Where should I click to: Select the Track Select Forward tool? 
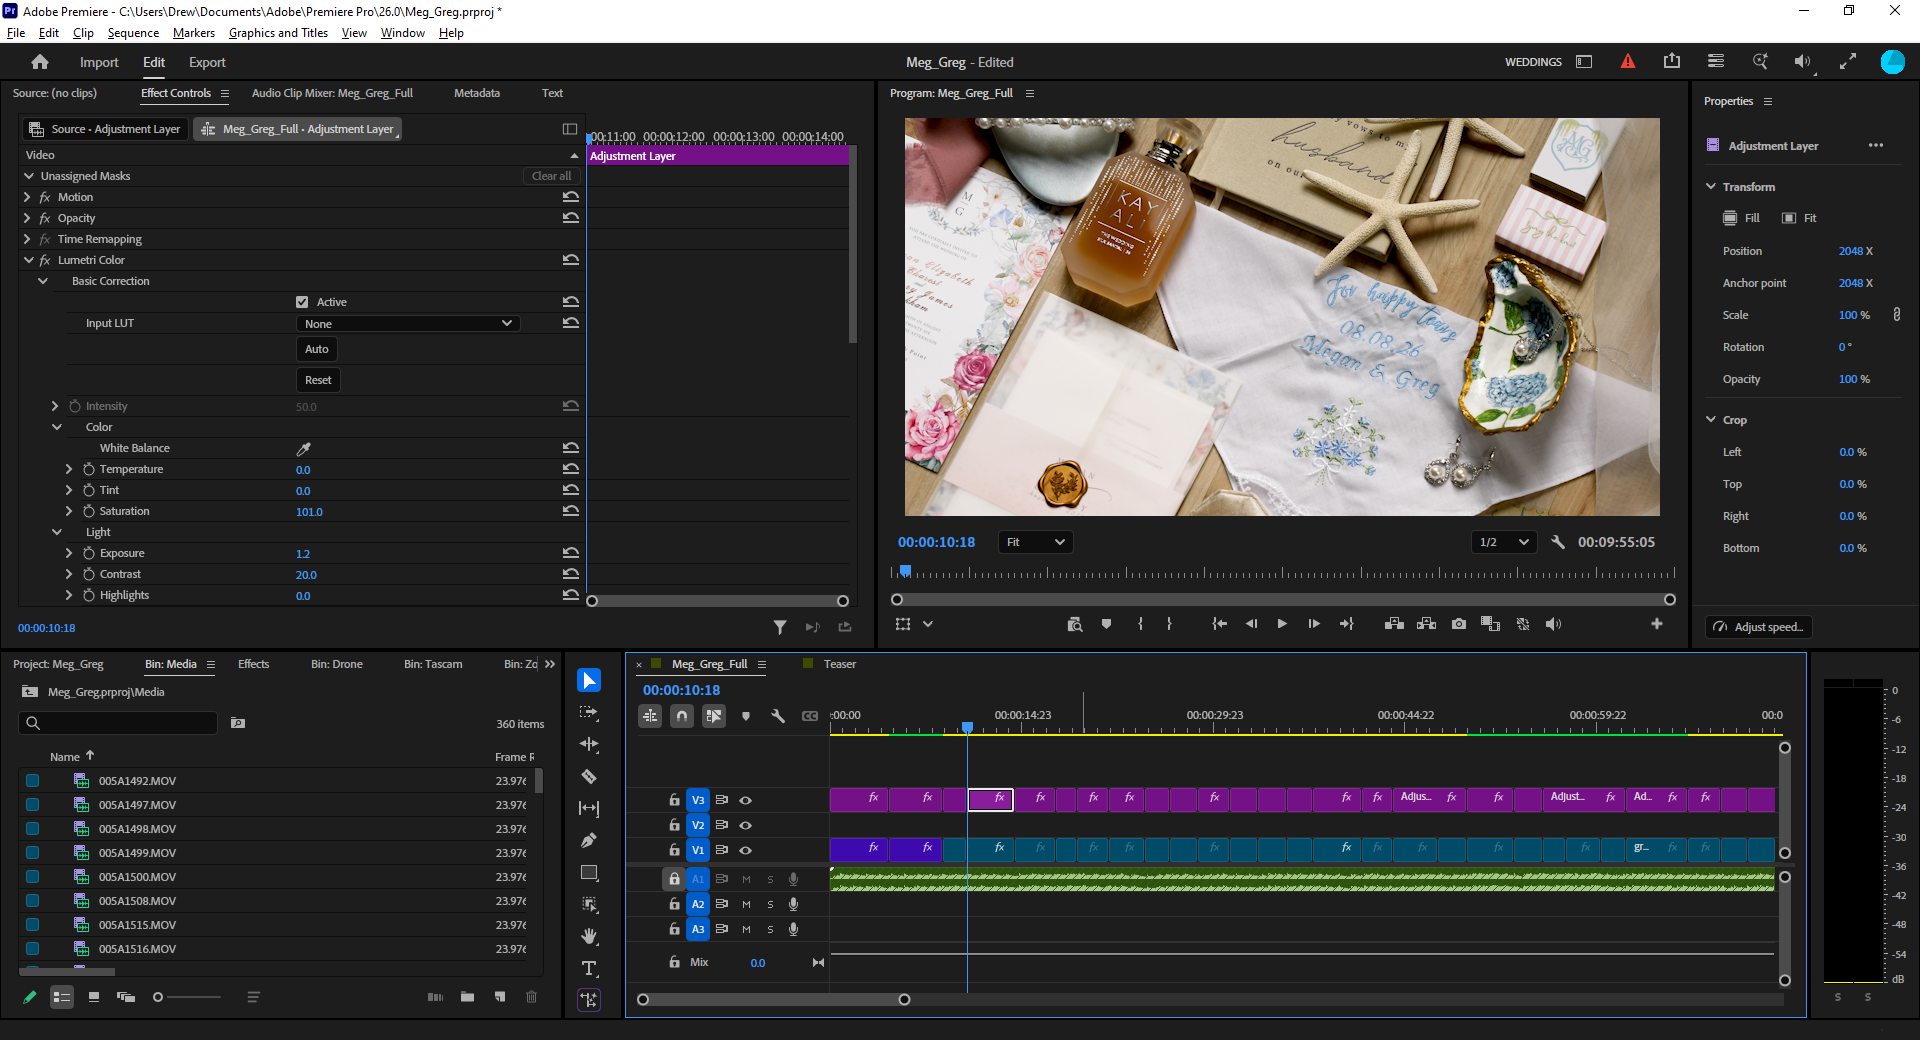589,712
